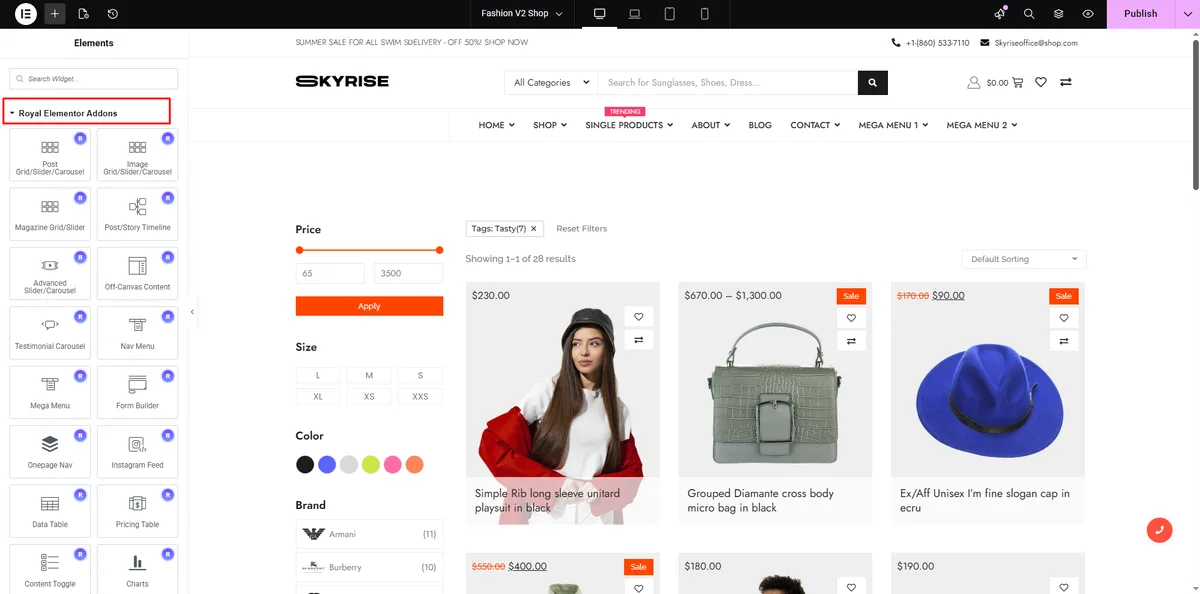Screen dimensions: 1200x594
Task: Open the Finder search icon
Action: point(1029,14)
